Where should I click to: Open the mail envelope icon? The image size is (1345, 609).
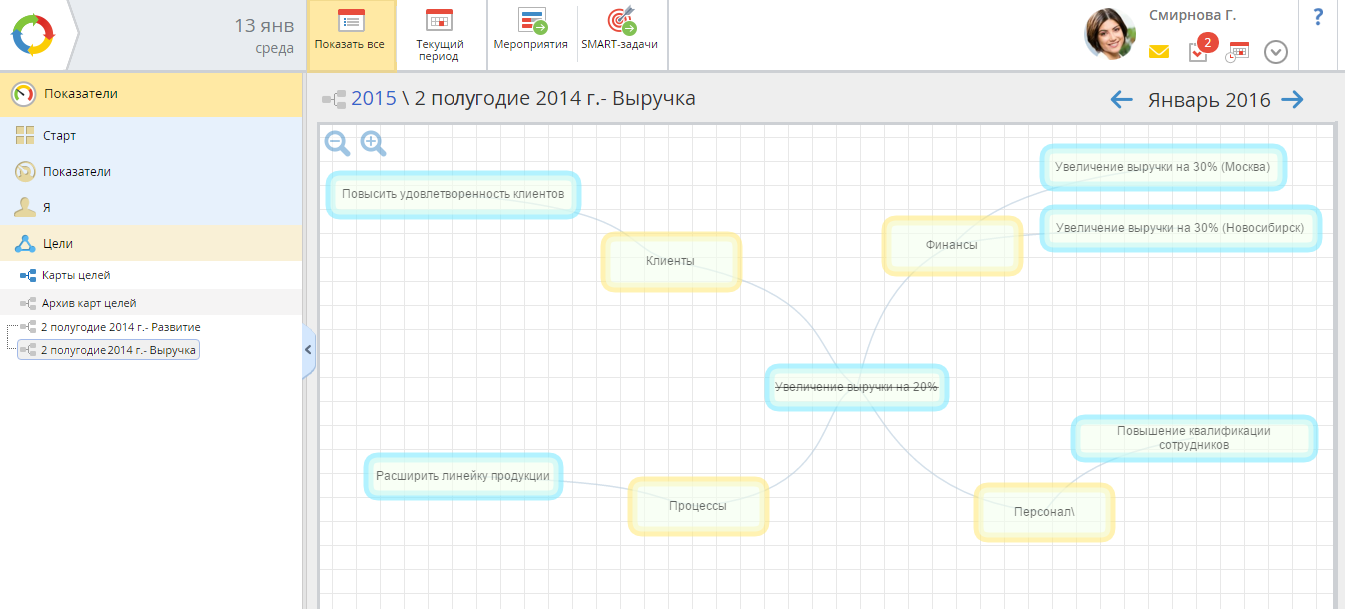[x=1159, y=52]
